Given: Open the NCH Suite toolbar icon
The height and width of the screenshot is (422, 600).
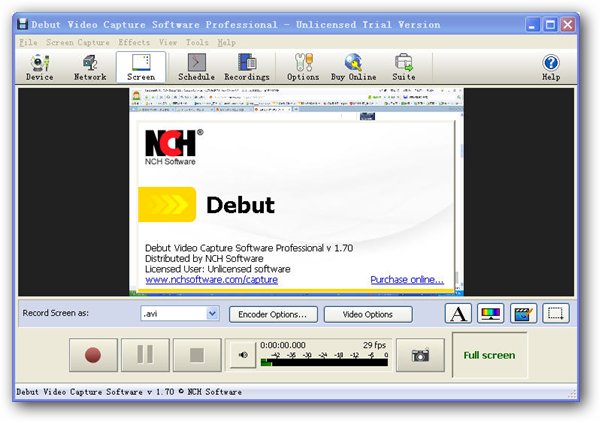Looking at the screenshot, I should click(x=404, y=67).
